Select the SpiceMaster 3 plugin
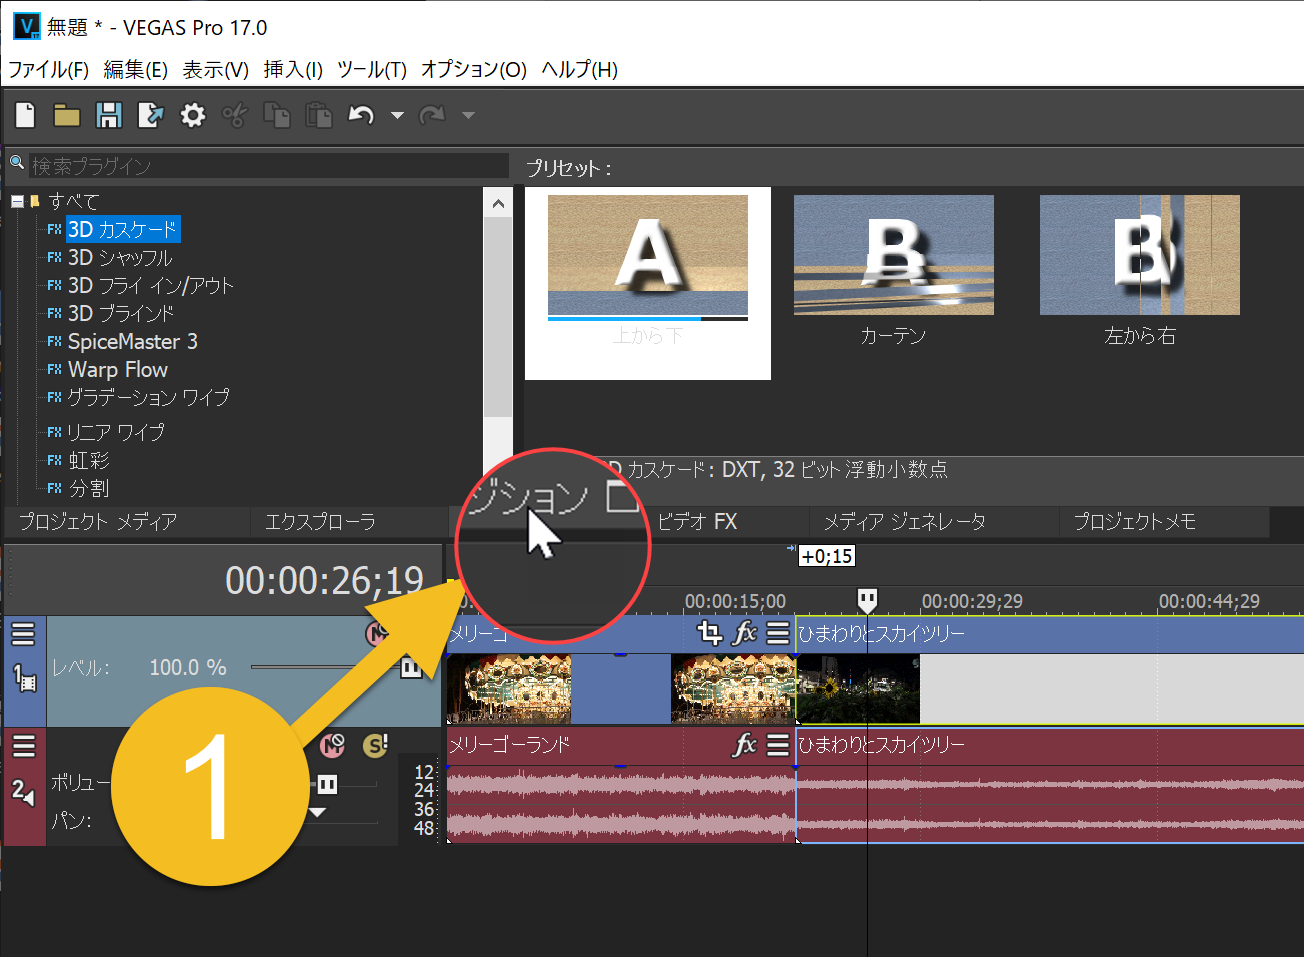 coord(133,341)
